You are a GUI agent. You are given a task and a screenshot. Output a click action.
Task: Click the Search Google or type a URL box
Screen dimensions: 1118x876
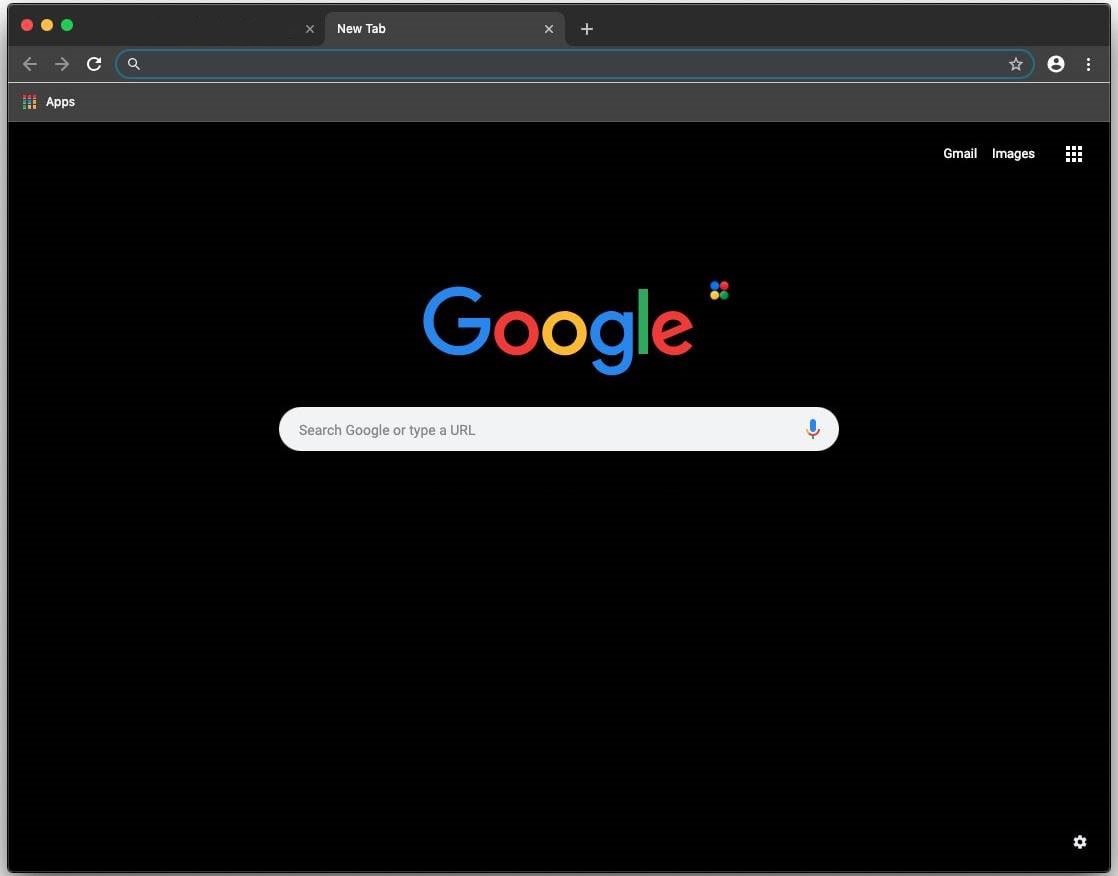558,429
